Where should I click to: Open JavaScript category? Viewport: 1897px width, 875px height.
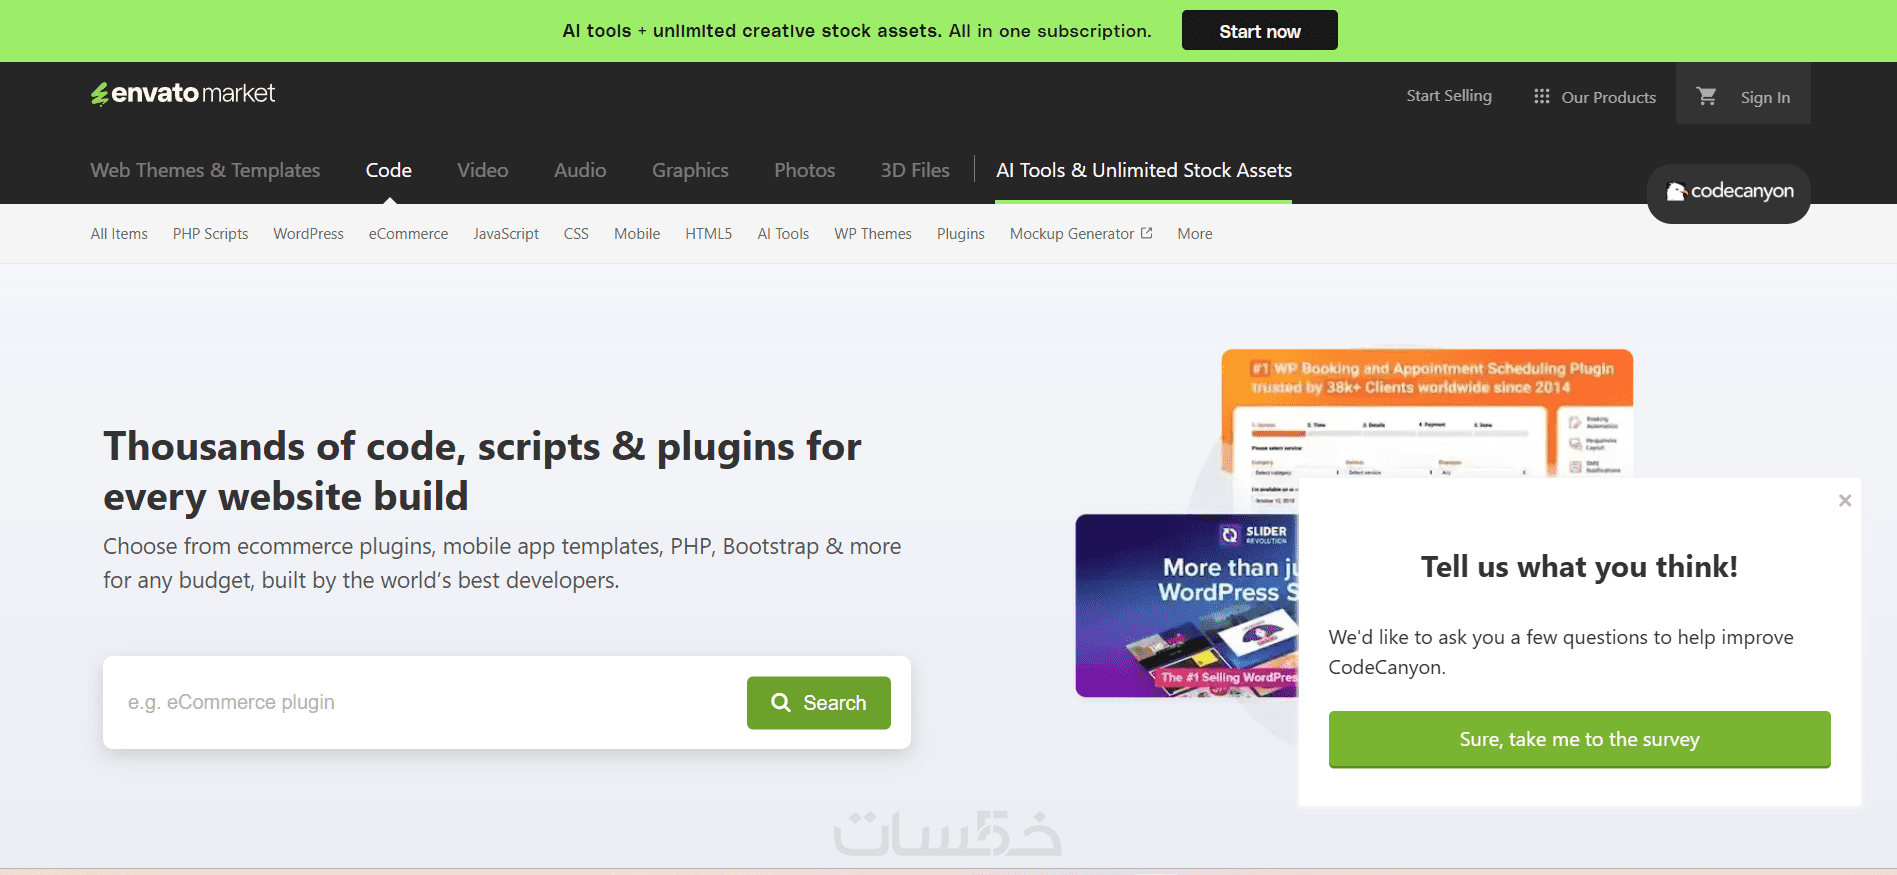coord(506,234)
